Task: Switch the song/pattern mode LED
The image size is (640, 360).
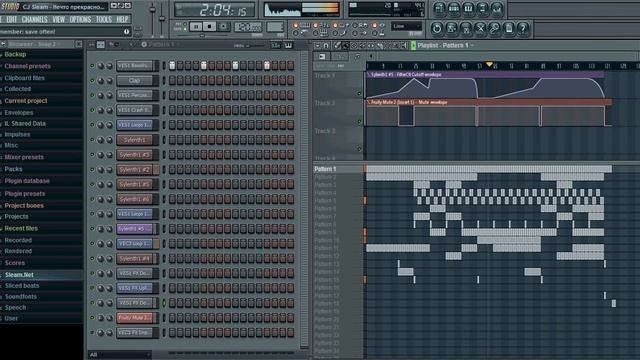Action: pos(185,27)
